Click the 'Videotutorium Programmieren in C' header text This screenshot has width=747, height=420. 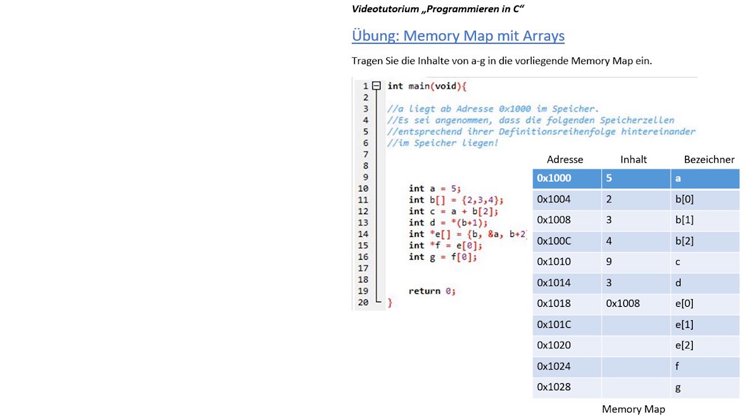(x=438, y=9)
